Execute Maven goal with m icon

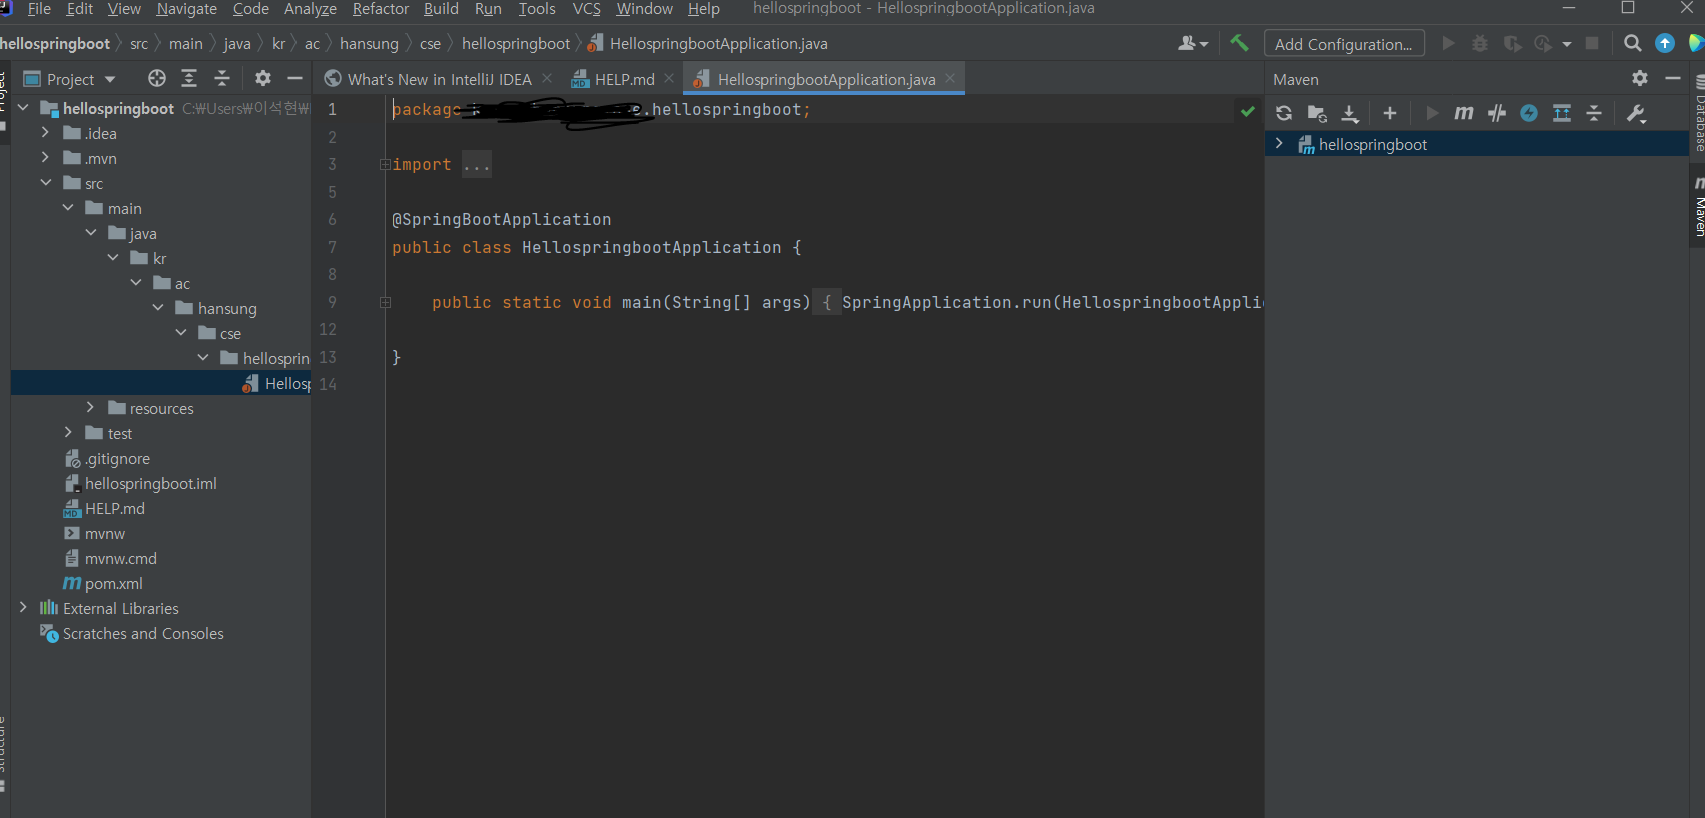[x=1464, y=113]
